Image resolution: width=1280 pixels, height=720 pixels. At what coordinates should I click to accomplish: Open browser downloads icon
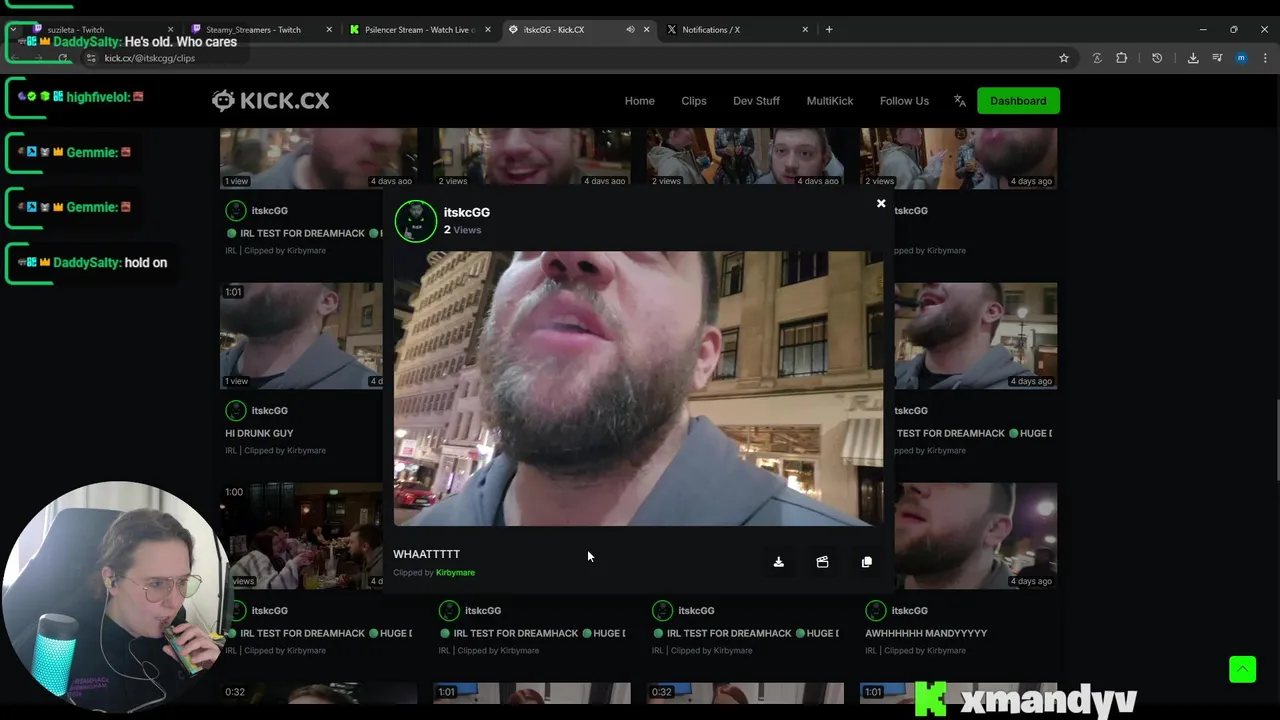tap(1193, 58)
